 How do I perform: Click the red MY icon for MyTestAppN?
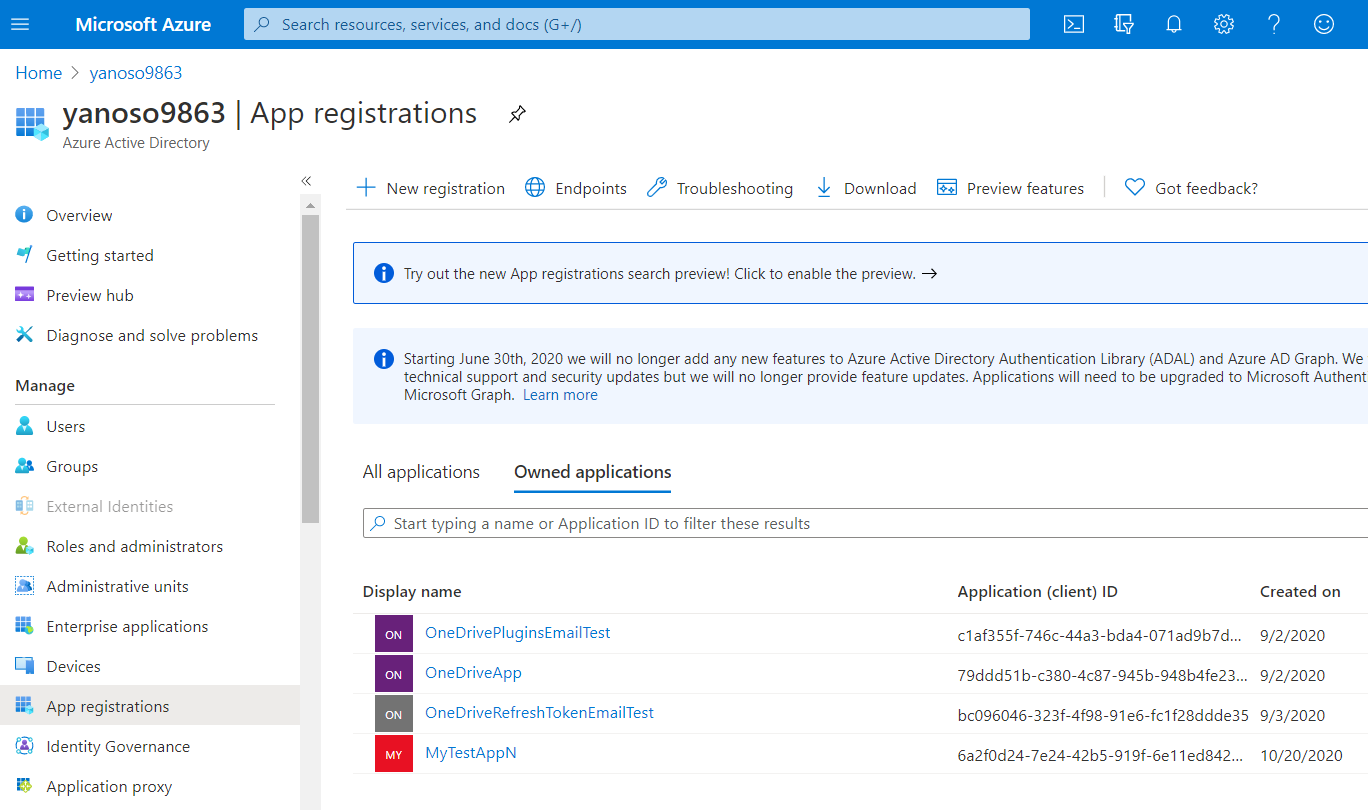pos(394,754)
